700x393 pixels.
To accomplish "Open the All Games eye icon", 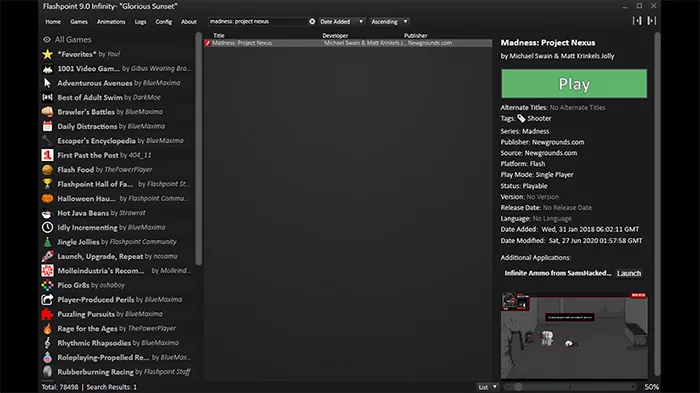I will pos(47,39).
